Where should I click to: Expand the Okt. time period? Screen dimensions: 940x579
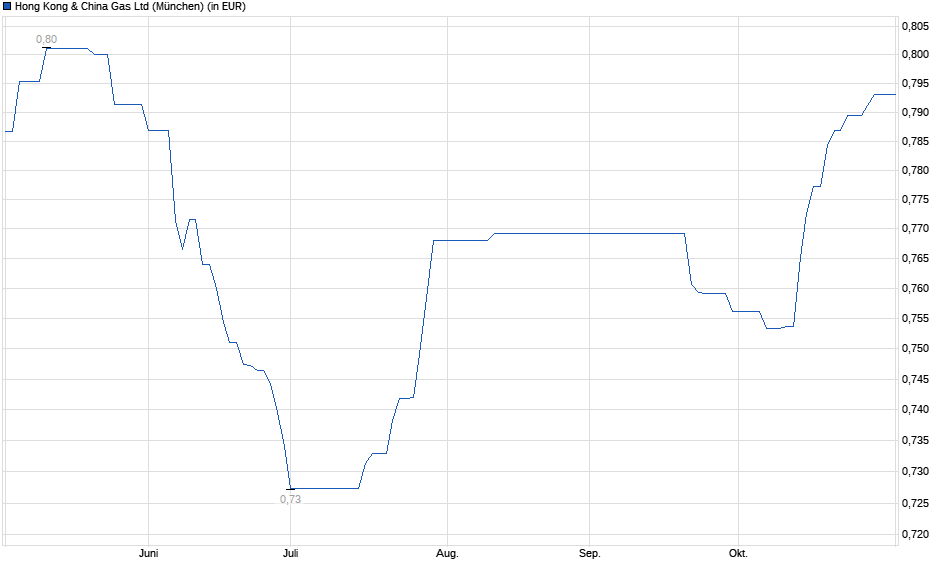point(737,552)
